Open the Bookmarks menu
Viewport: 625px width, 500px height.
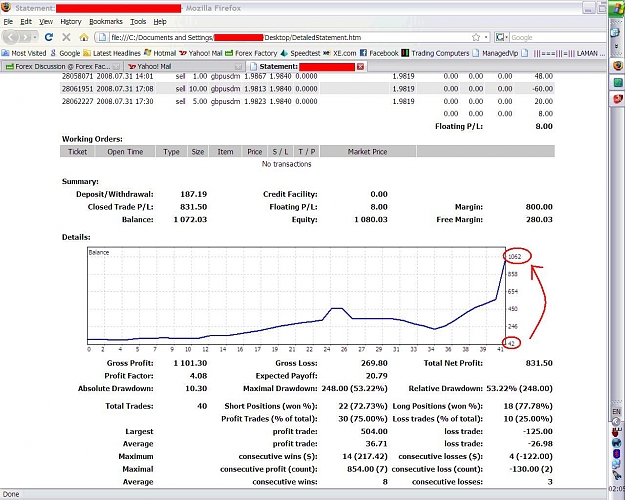[106, 22]
